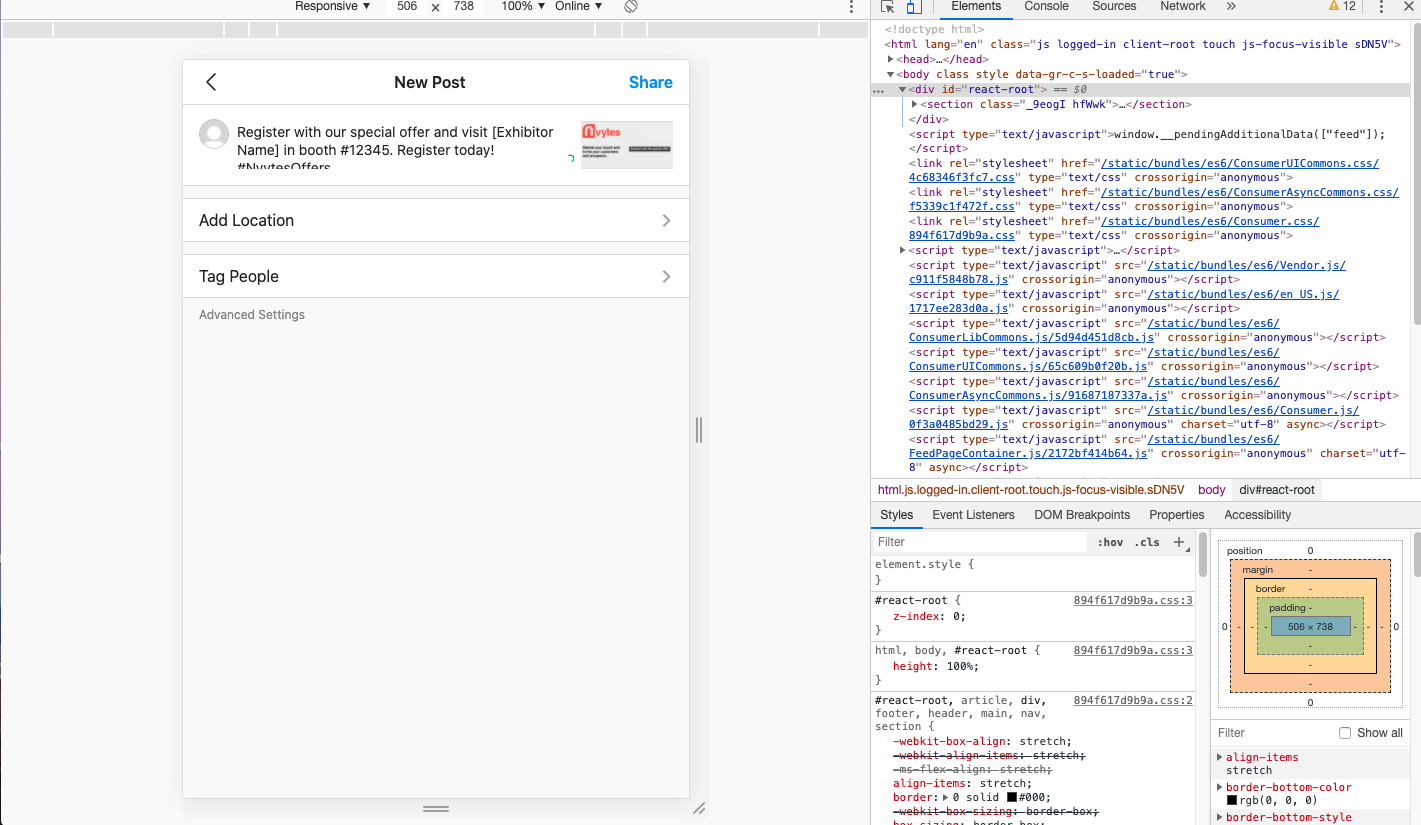Open the Event Listeners tab

pos(973,515)
